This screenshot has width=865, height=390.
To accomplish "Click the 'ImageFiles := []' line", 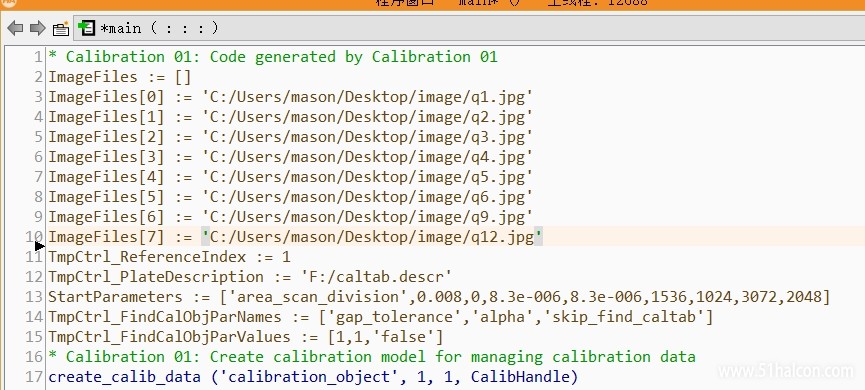I will click(120, 77).
